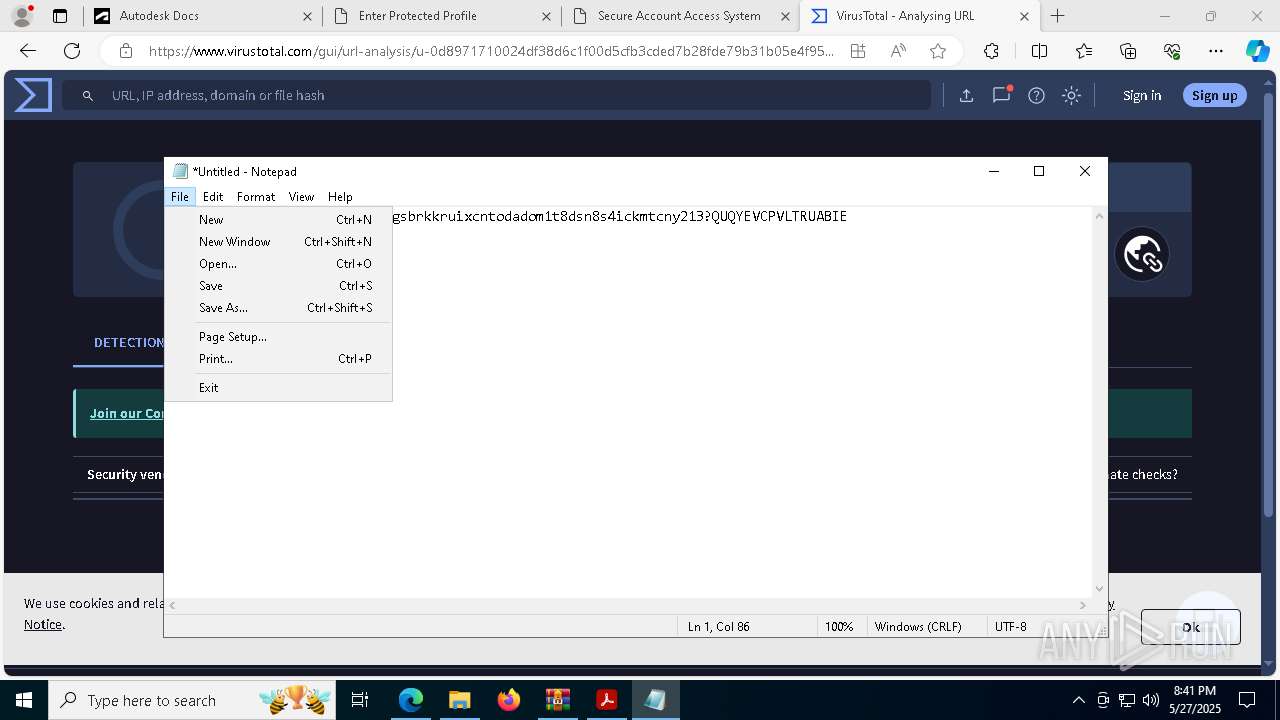1280x720 pixels.
Task: Open Firefox from taskbar
Action: (x=509, y=700)
